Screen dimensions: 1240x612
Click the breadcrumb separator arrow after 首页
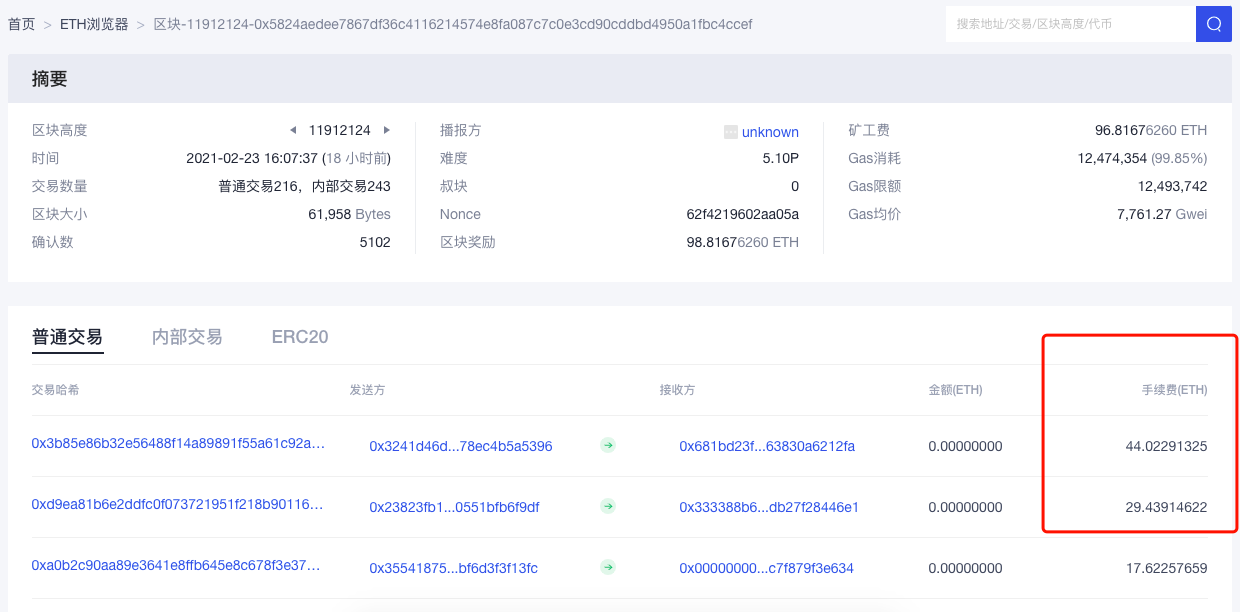coord(45,23)
